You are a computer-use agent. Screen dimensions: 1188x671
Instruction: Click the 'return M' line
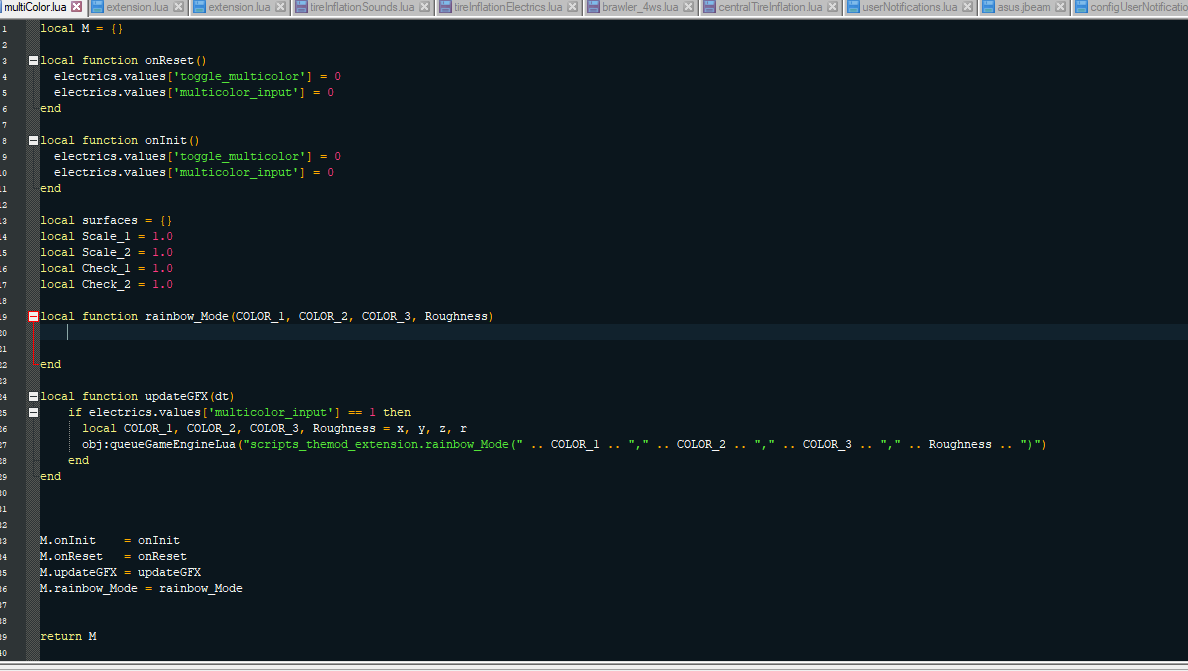(x=68, y=636)
